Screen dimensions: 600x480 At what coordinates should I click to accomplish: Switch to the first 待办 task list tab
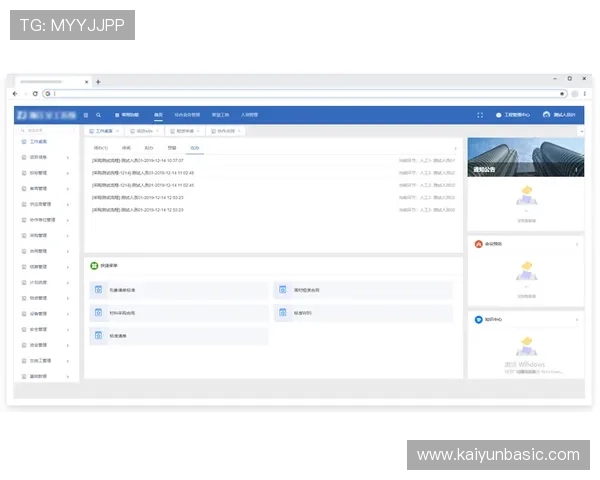tap(99, 148)
